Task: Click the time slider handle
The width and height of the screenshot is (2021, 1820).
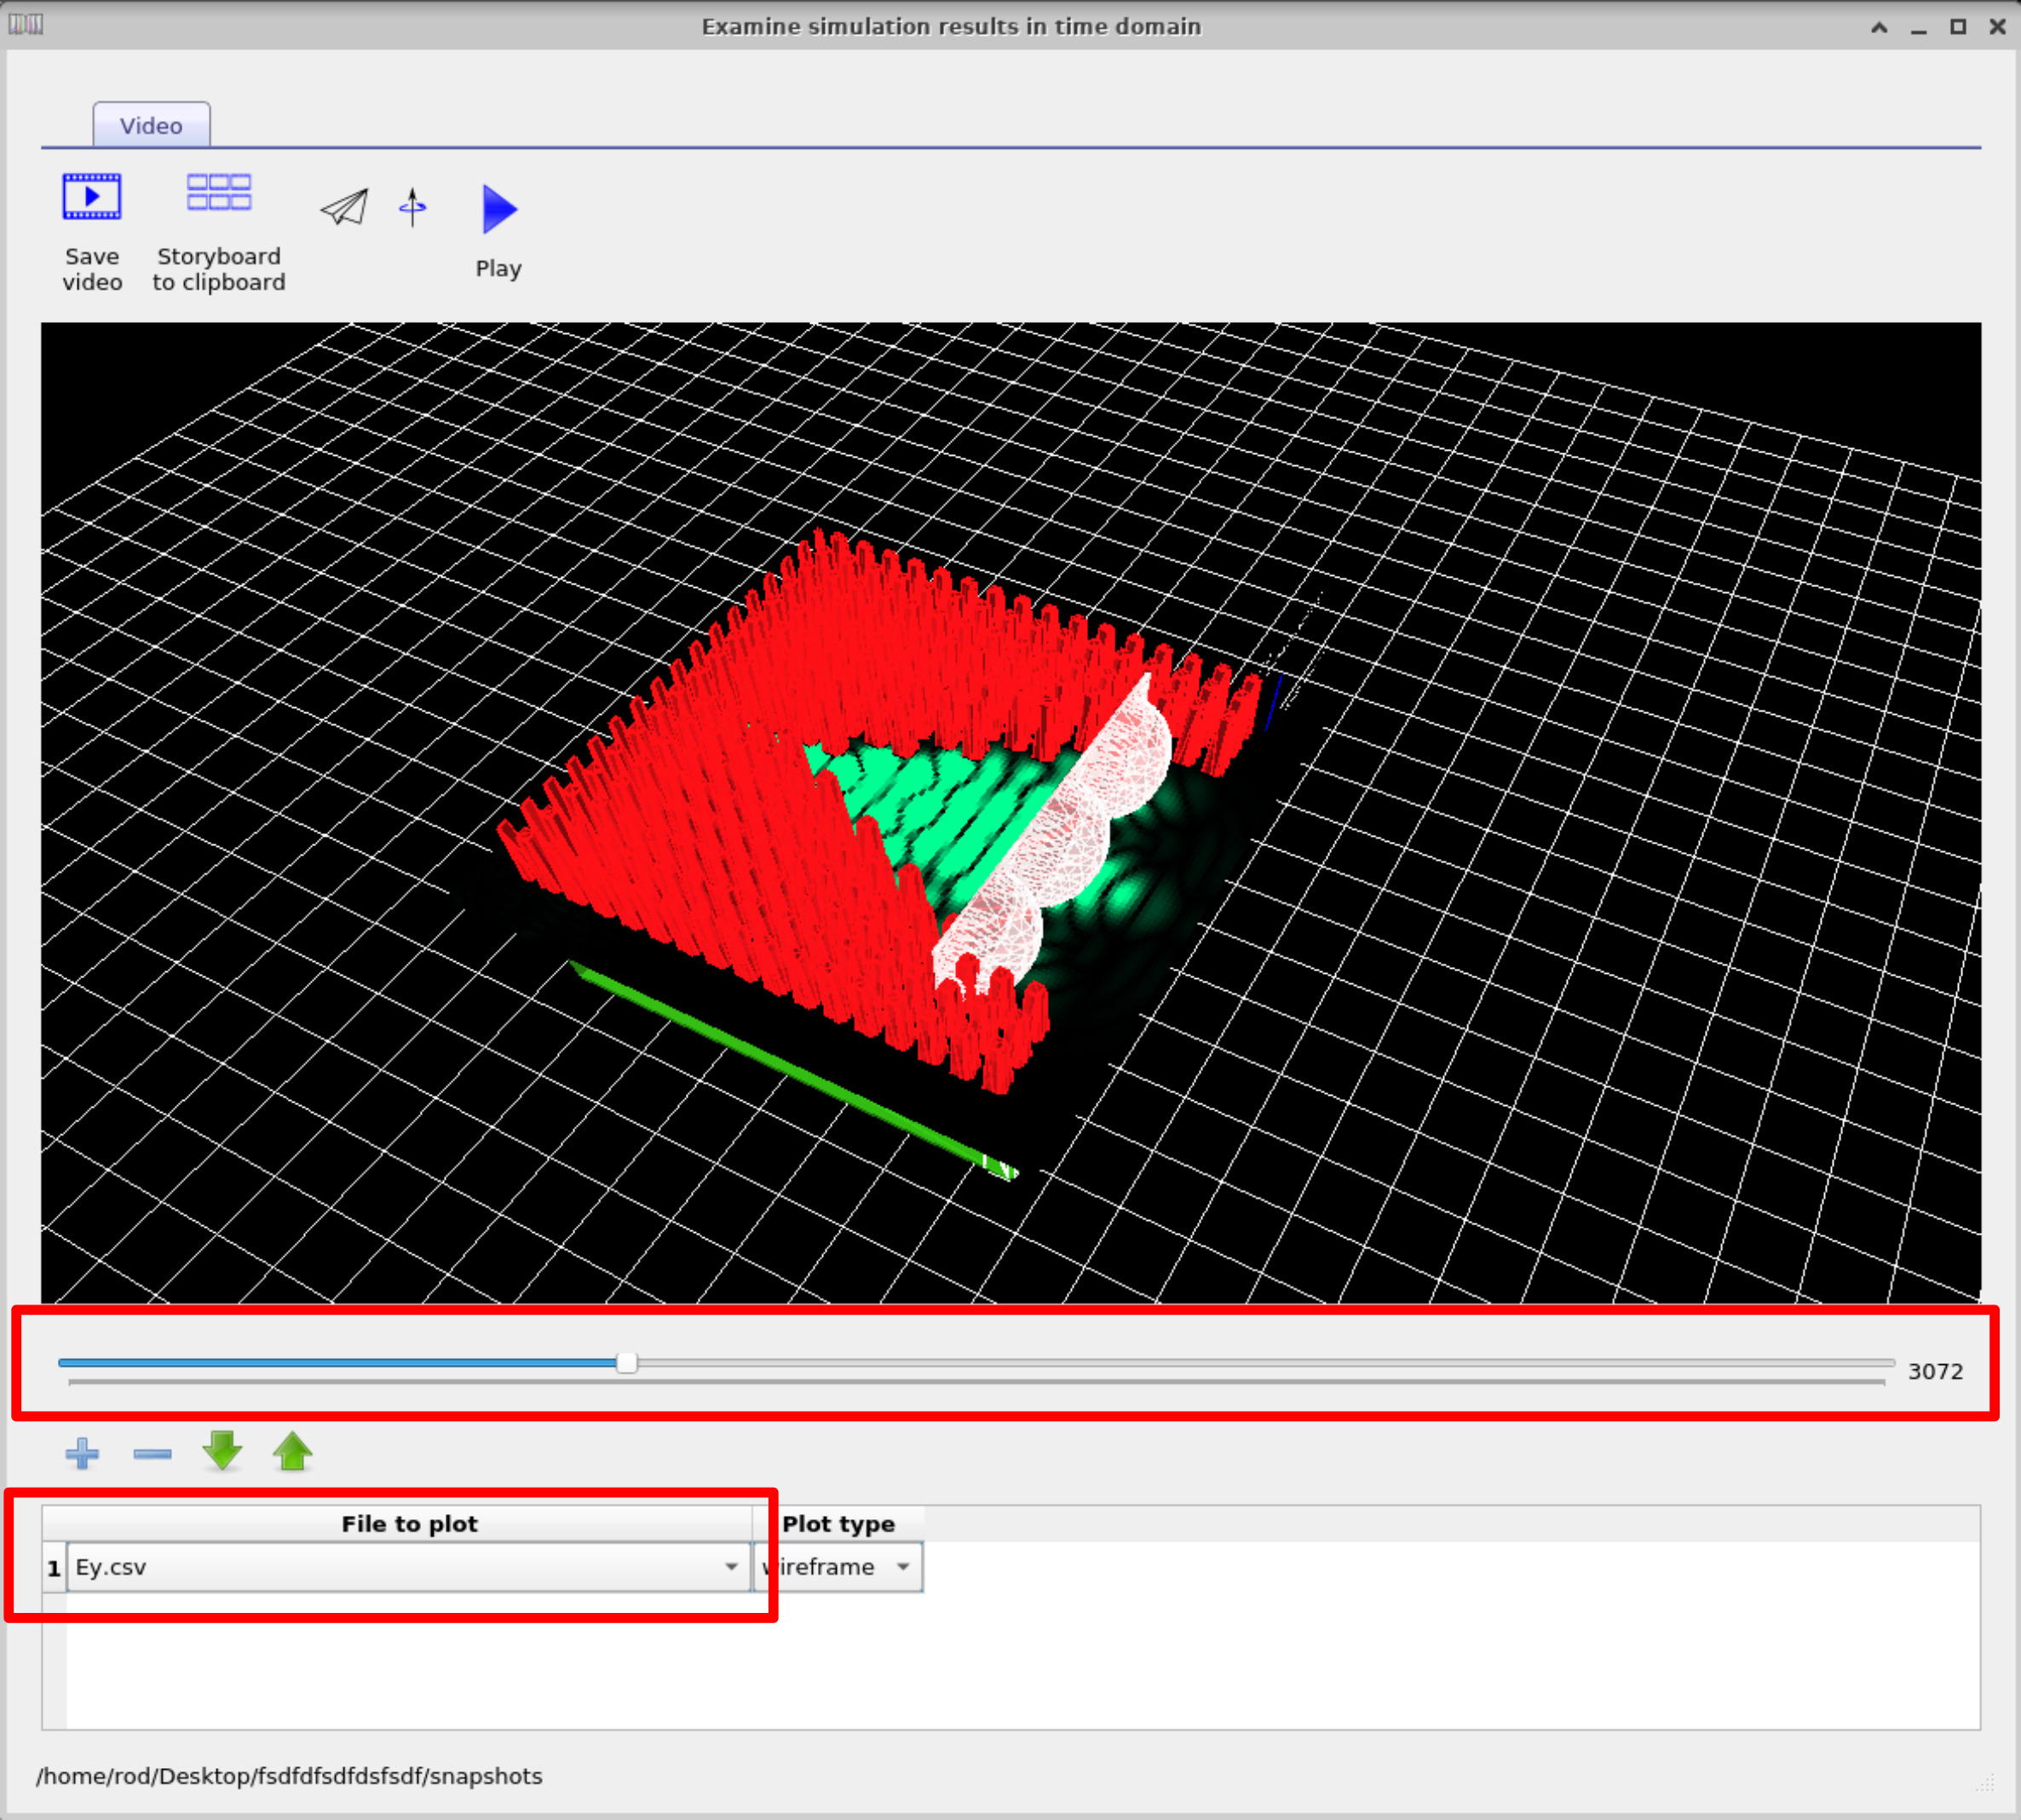Action: click(627, 1363)
